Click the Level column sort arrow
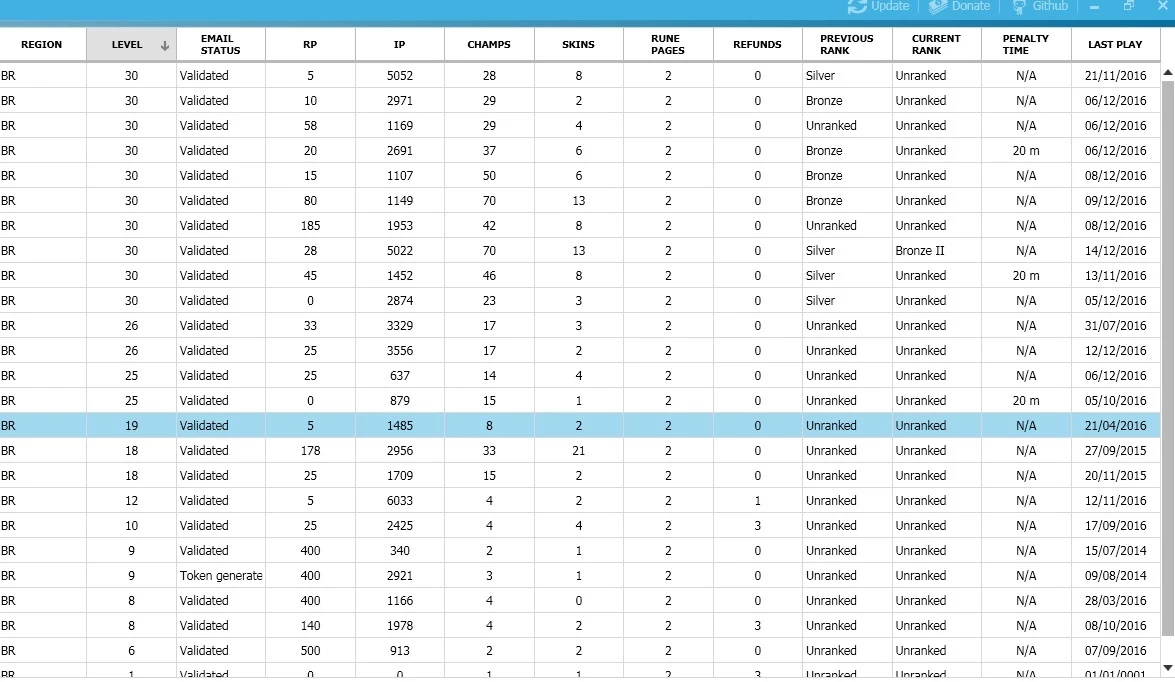 165,45
